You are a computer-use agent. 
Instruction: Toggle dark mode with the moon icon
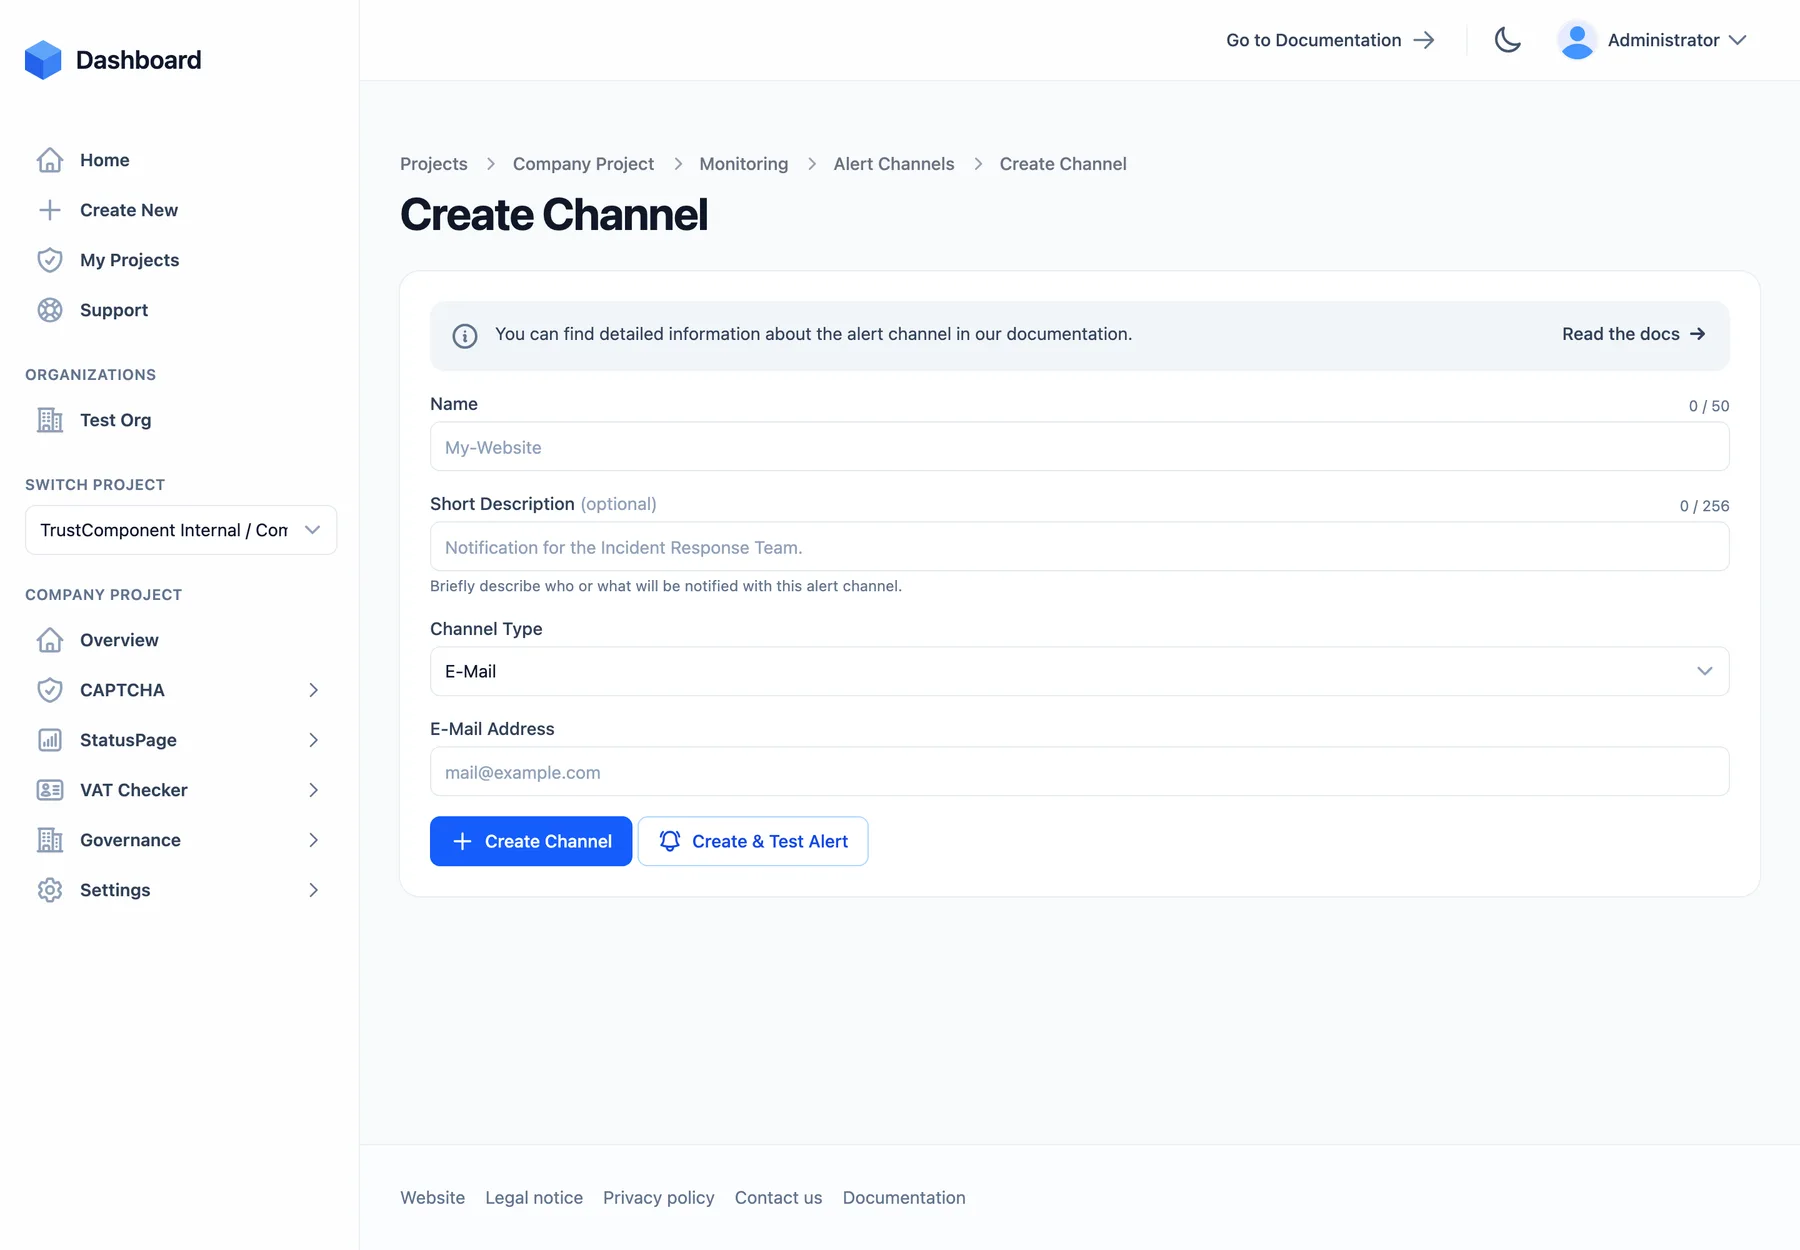point(1508,40)
